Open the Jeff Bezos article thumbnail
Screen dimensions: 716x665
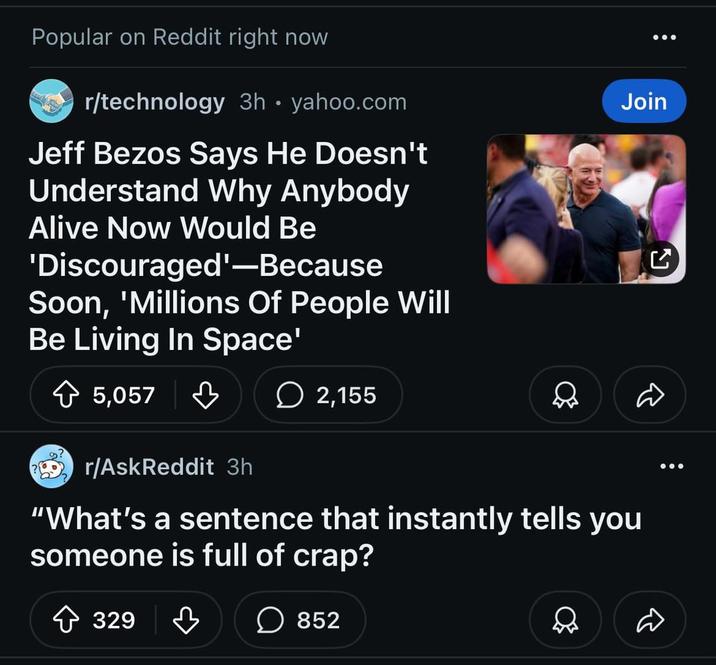(585, 208)
